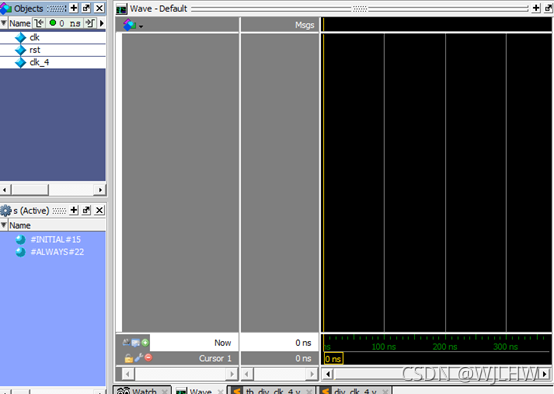Zoom the Objects pane with plus button
Viewport: 554px width, 394px height.
click(x=73, y=8)
